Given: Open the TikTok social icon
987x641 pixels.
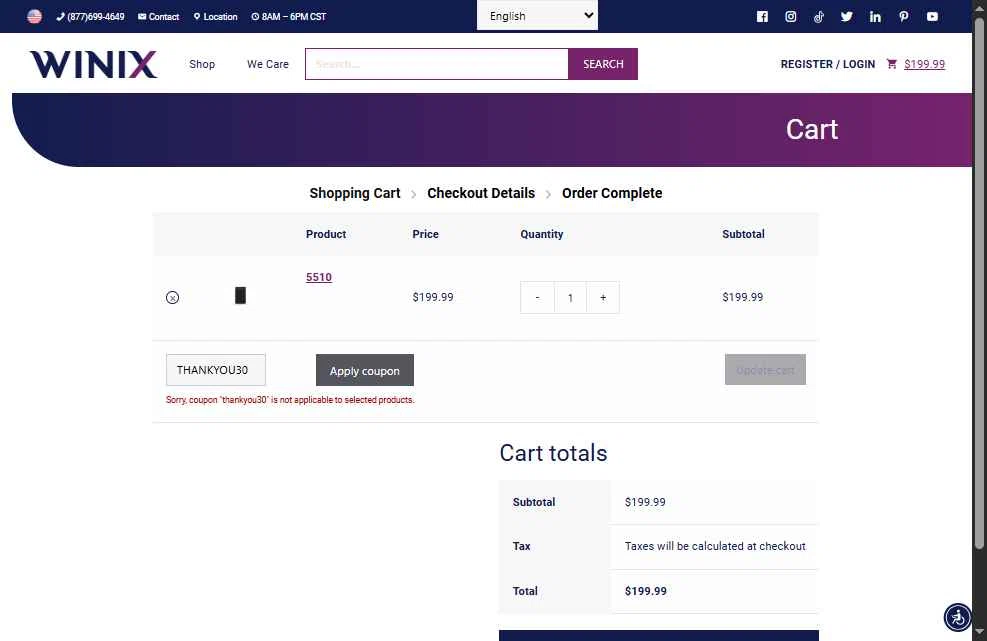Looking at the screenshot, I should [x=819, y=16].
